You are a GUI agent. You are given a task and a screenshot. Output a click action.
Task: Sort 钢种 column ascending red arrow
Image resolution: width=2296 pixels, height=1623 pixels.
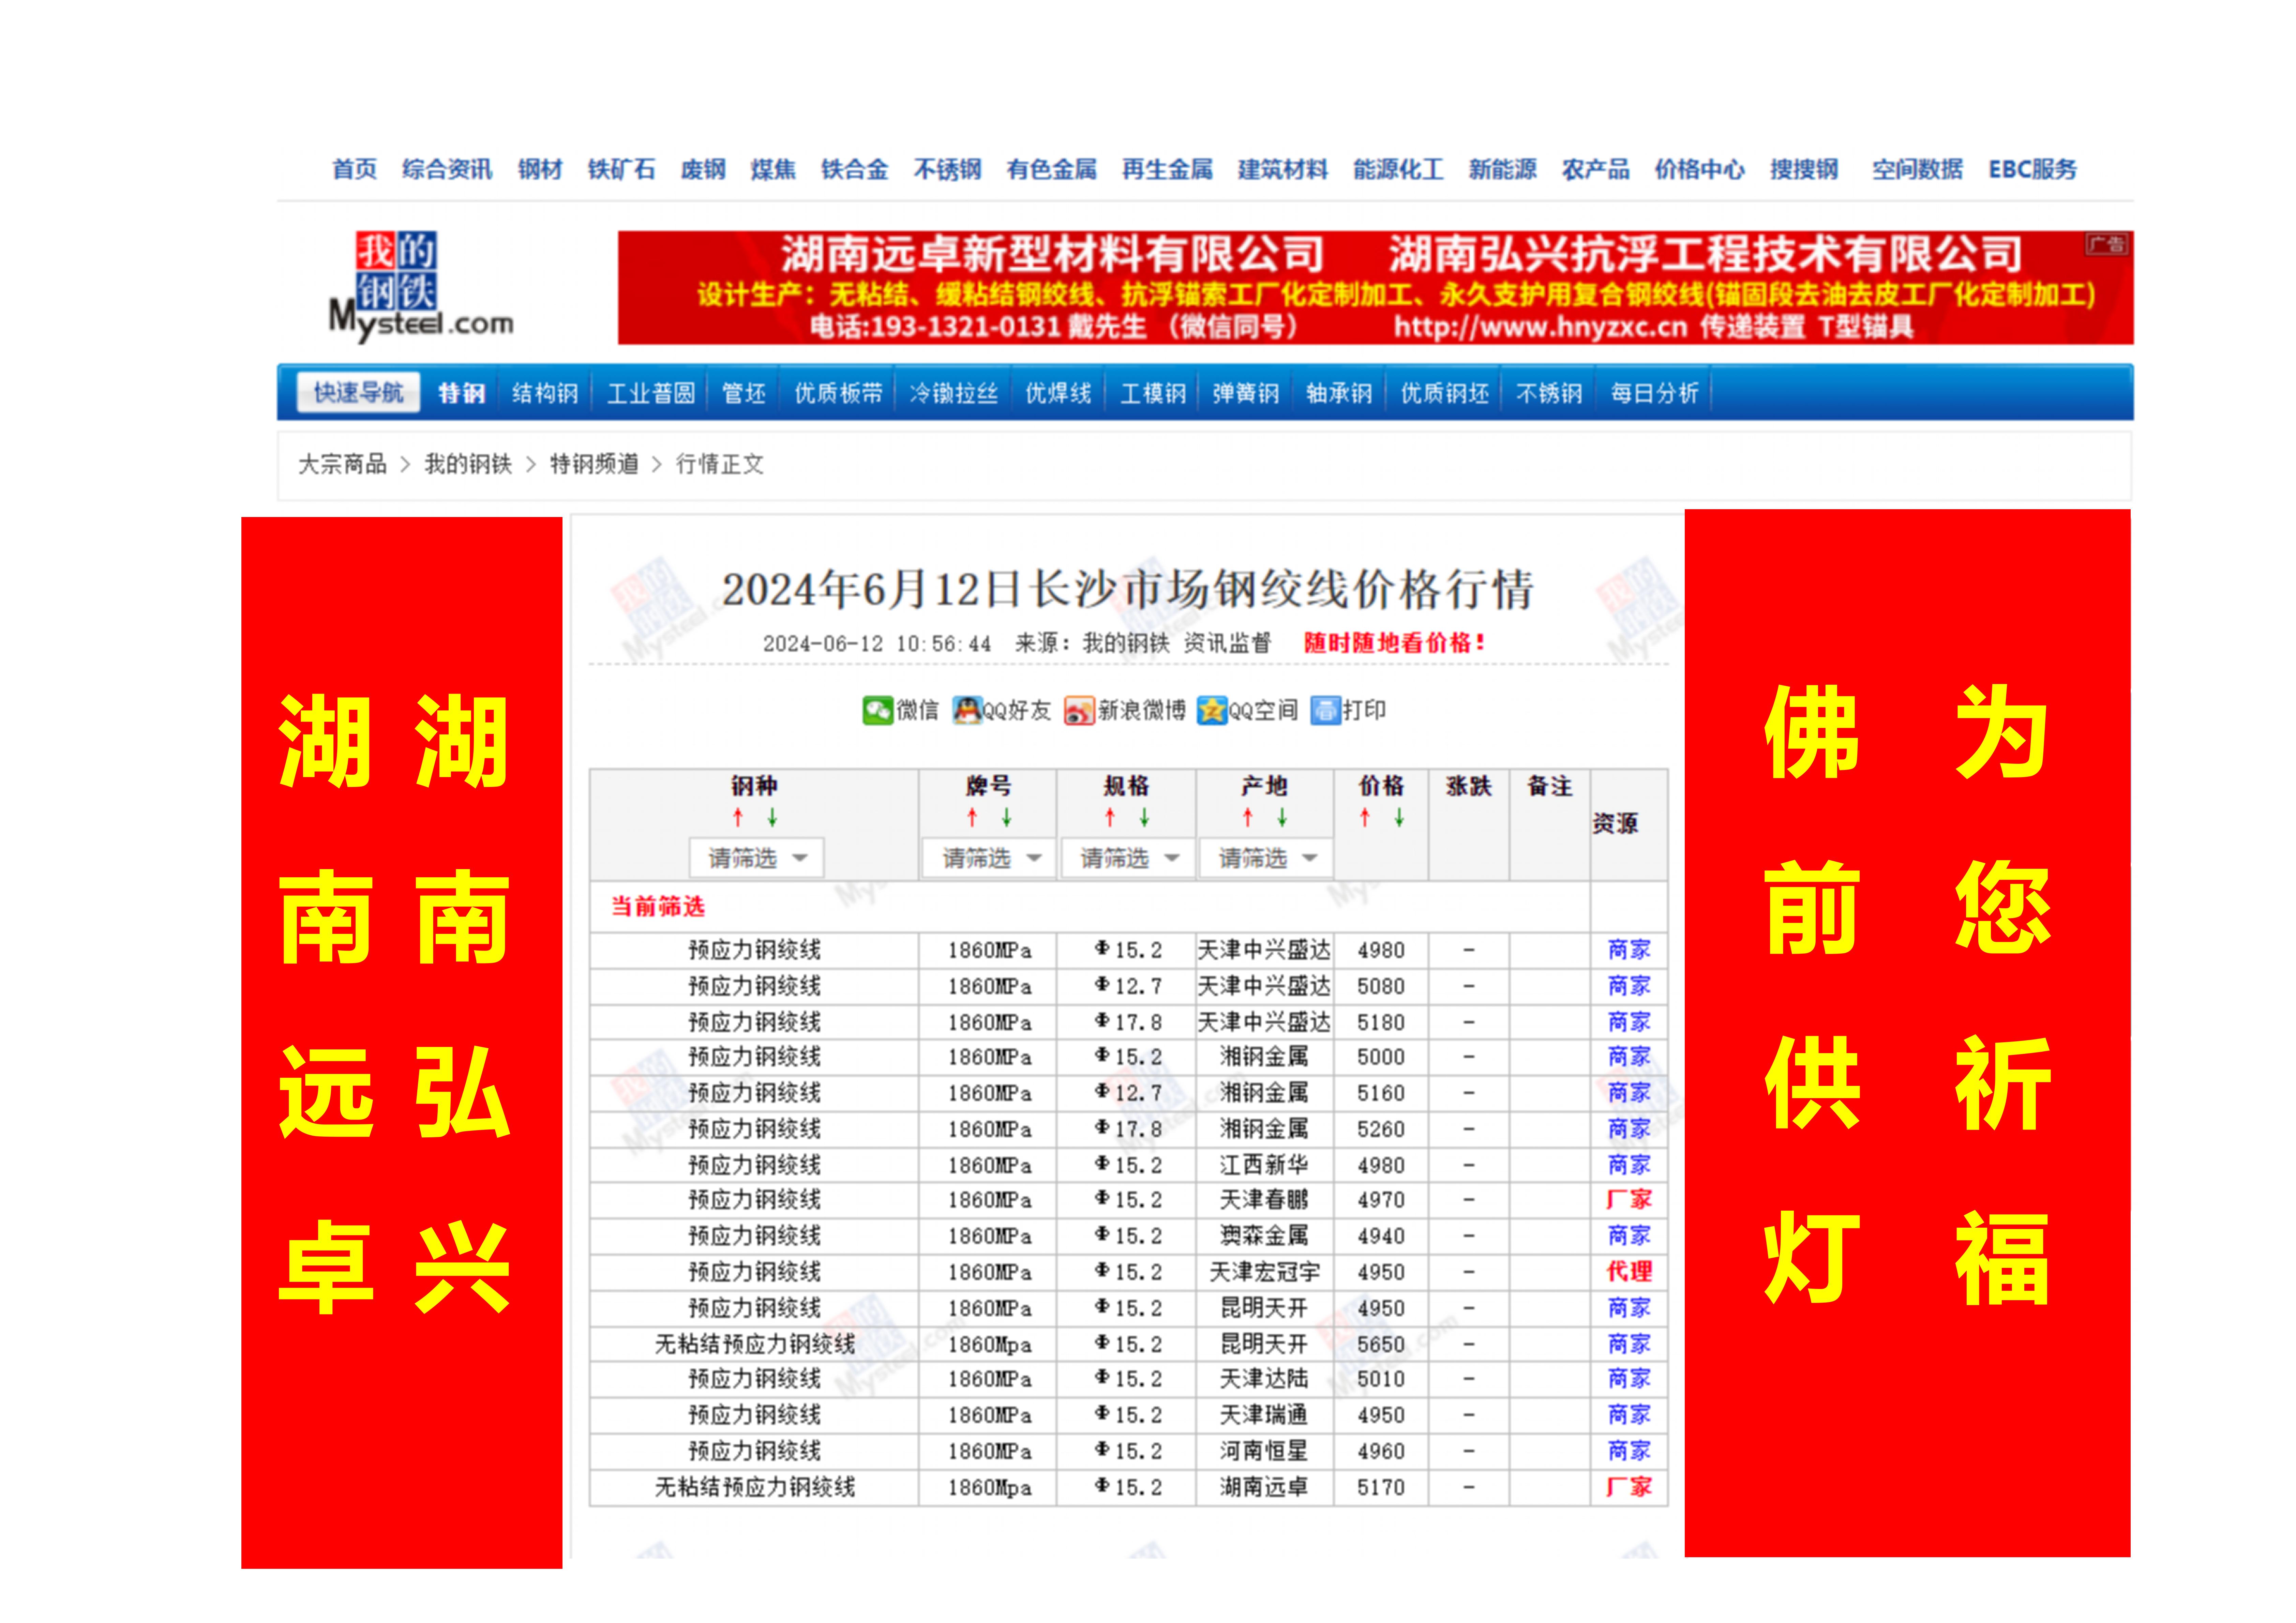[x=738, y=817]
